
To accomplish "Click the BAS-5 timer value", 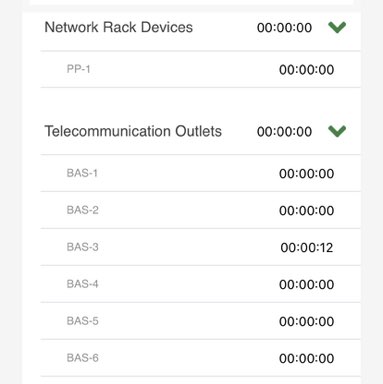I will tap(307, 322).
